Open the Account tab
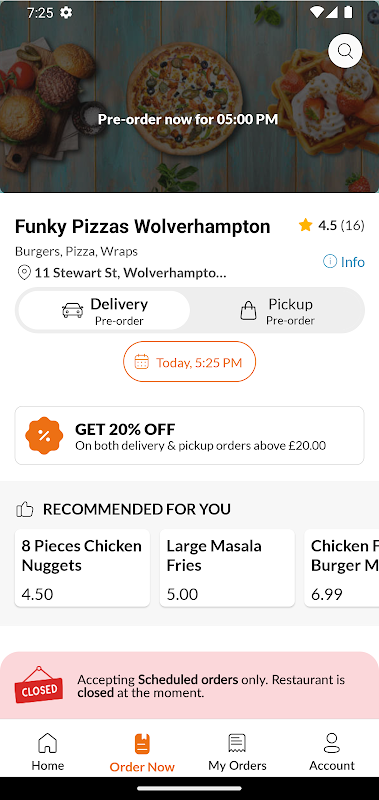Image resolution: width=379 pixels, height=800 pixels. (332, 752)
